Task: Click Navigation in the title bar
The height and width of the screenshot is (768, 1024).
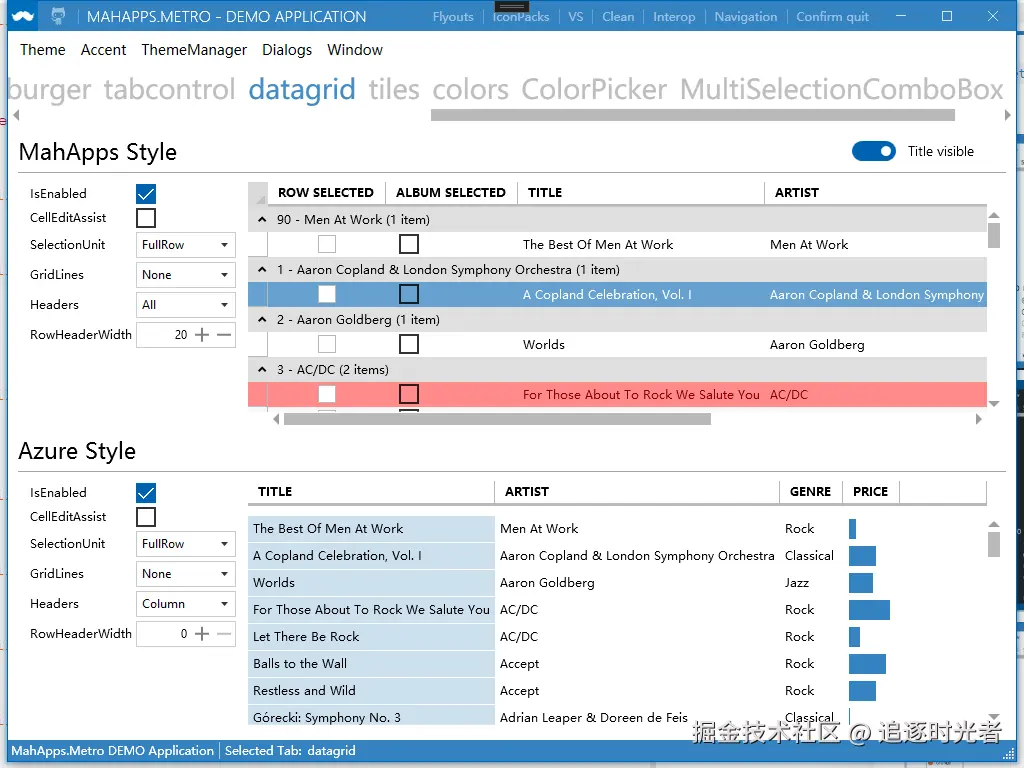Action: 746,17
